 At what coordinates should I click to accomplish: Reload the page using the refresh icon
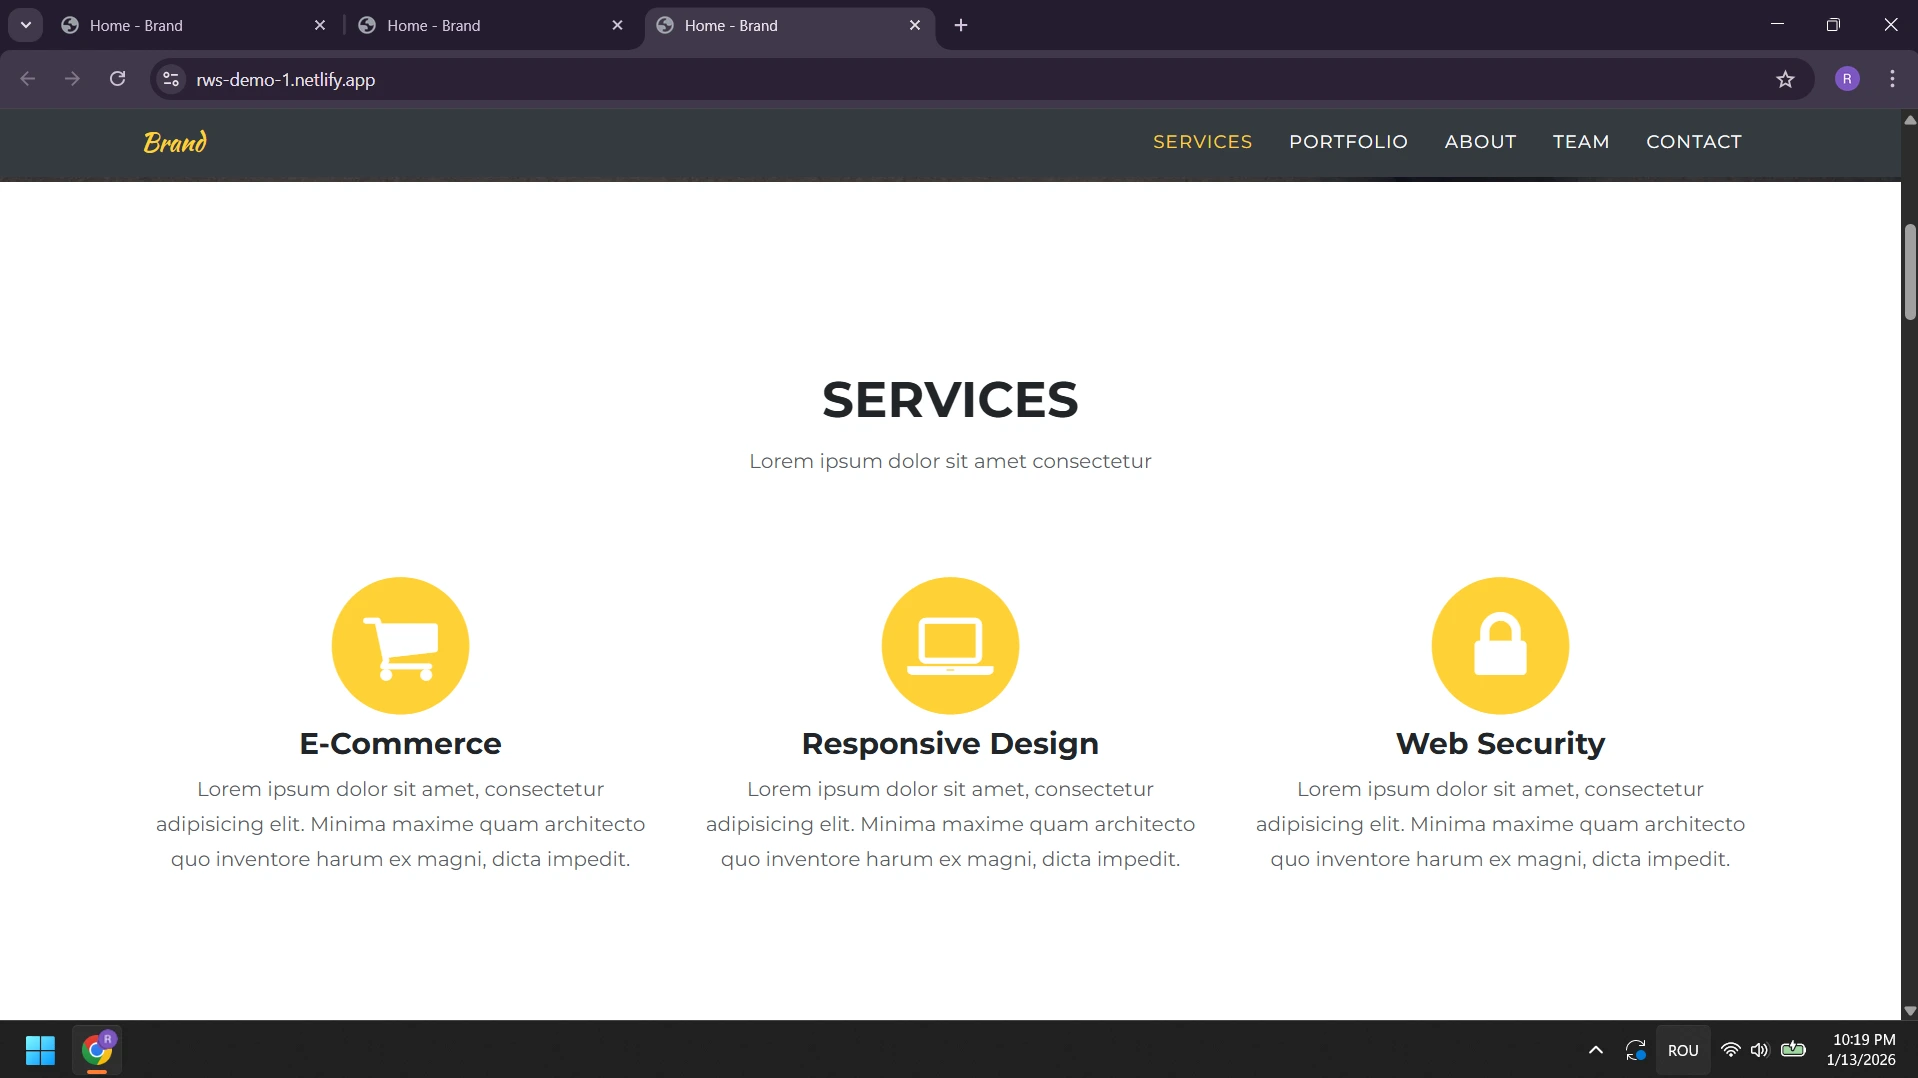tap(117, 79)
